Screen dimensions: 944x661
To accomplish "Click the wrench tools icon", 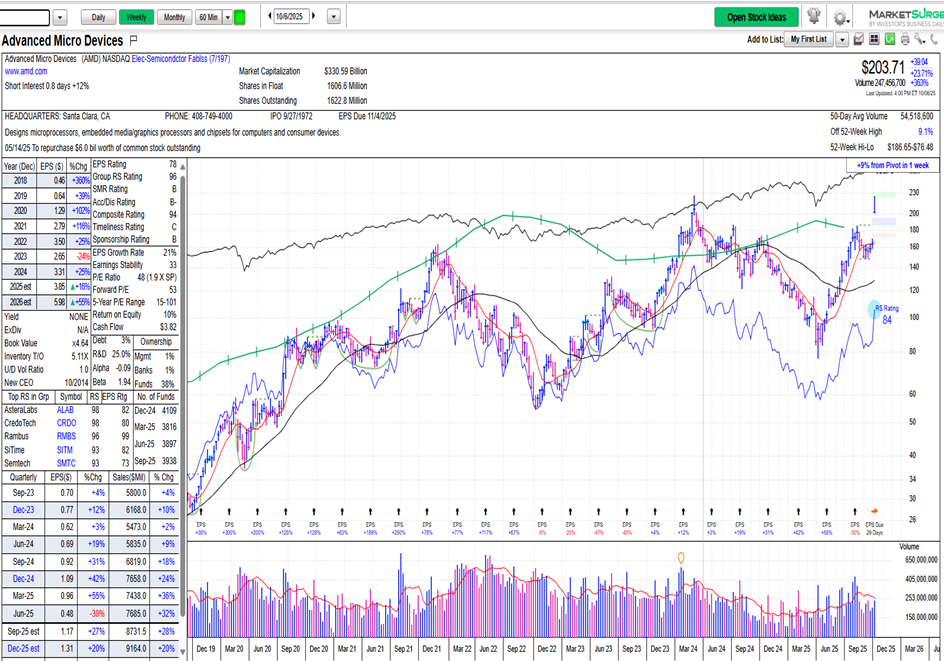I will pyautogui.click(x=918, y=39).
